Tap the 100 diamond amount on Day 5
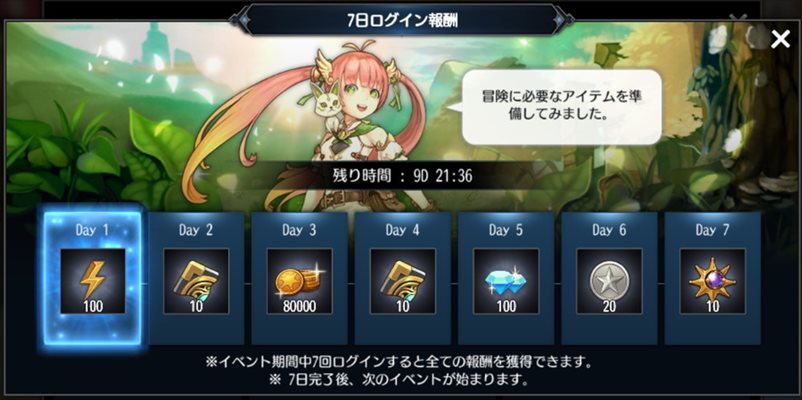 click(506, 306)
